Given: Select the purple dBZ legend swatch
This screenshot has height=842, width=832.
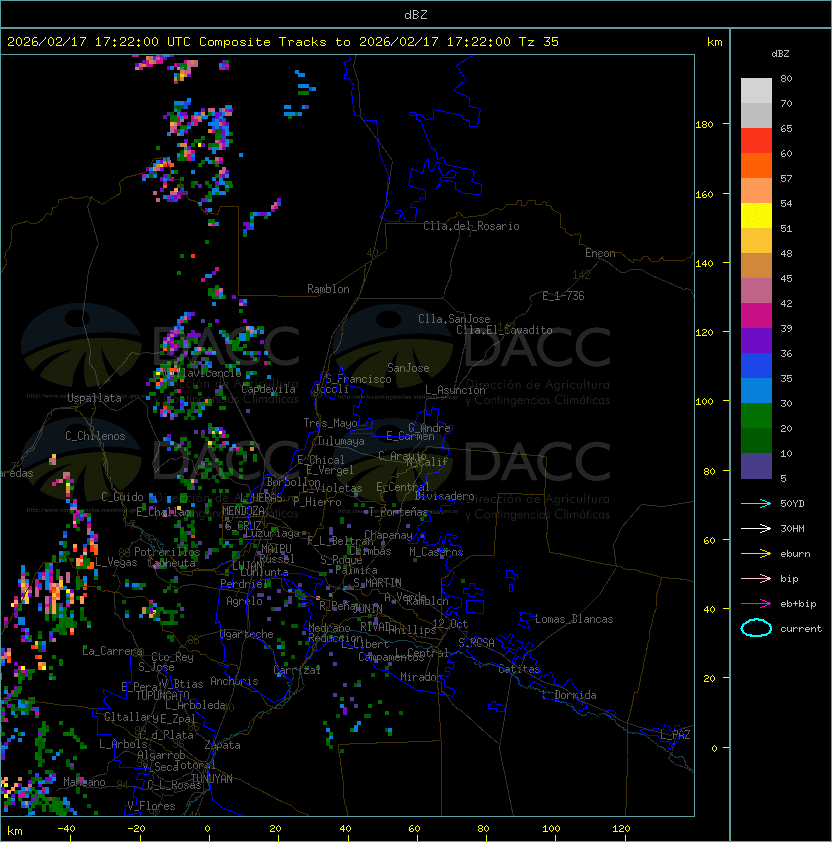Looking at the screenshot, I should [x=756, y=340].
